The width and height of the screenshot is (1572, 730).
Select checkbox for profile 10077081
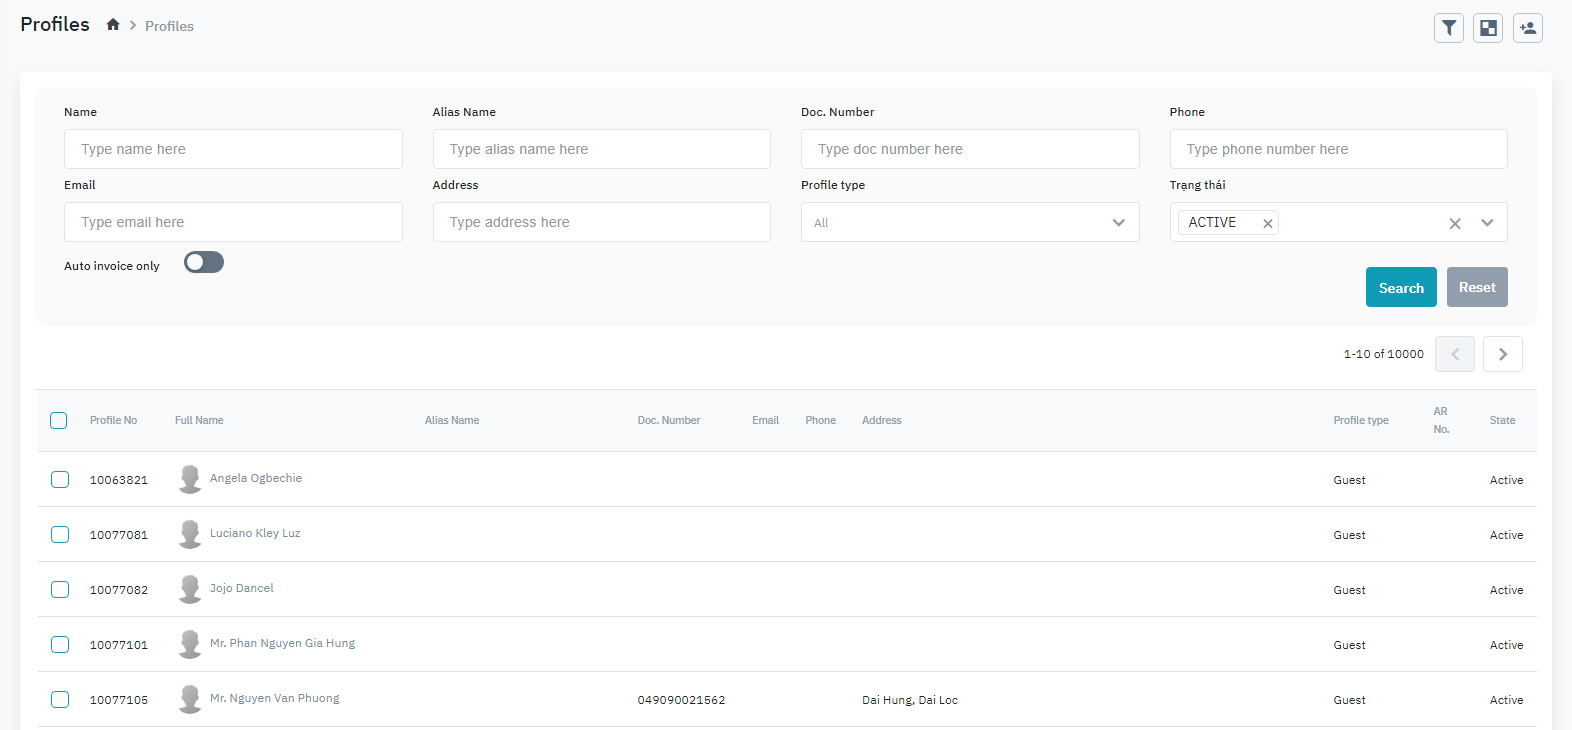60,534
